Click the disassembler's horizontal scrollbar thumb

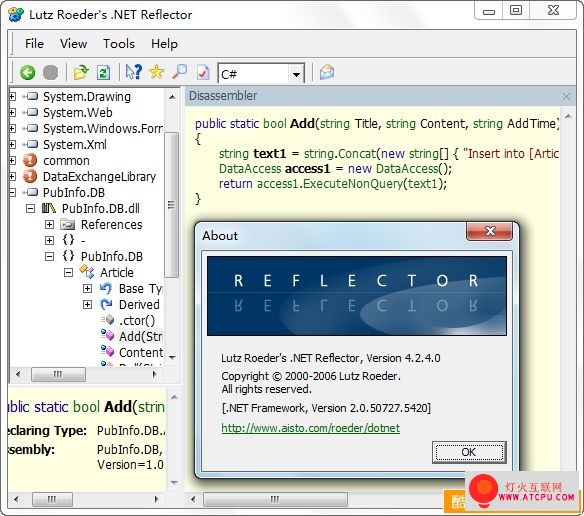click(275, 499)
